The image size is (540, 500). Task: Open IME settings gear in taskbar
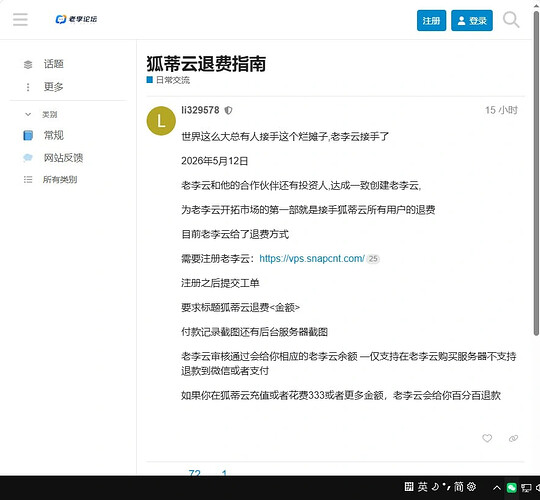(472, 487)
